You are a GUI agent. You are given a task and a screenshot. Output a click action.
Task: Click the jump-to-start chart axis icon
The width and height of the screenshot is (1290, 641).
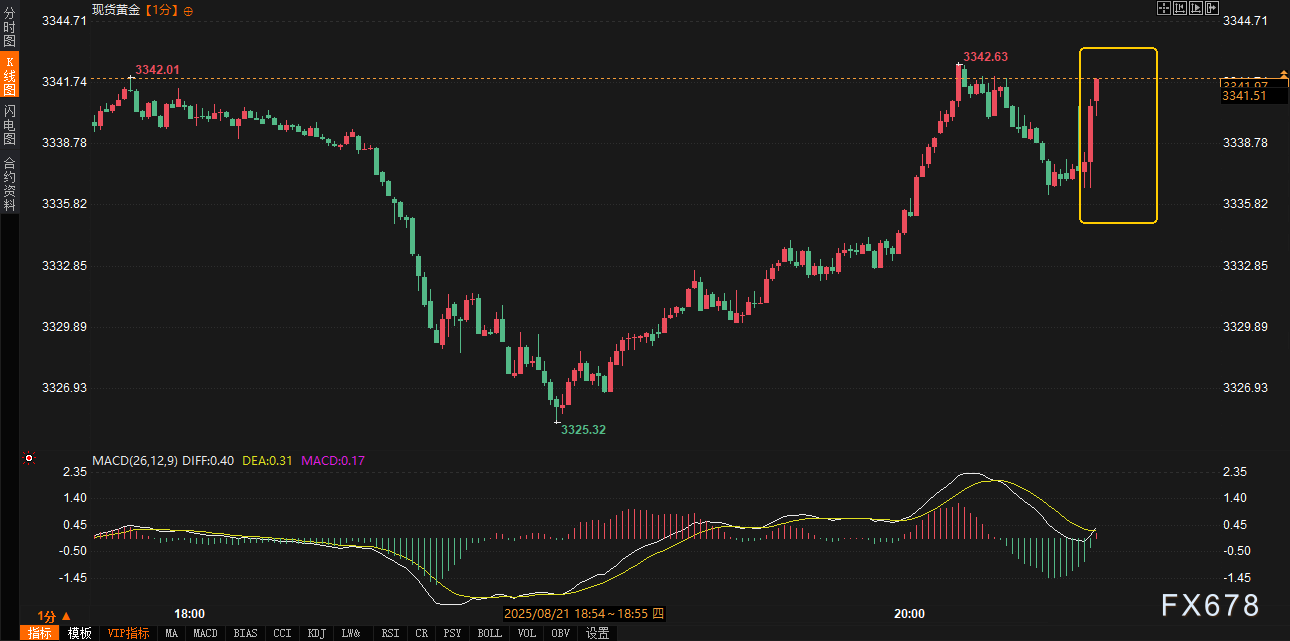(x=1180, y=8)
